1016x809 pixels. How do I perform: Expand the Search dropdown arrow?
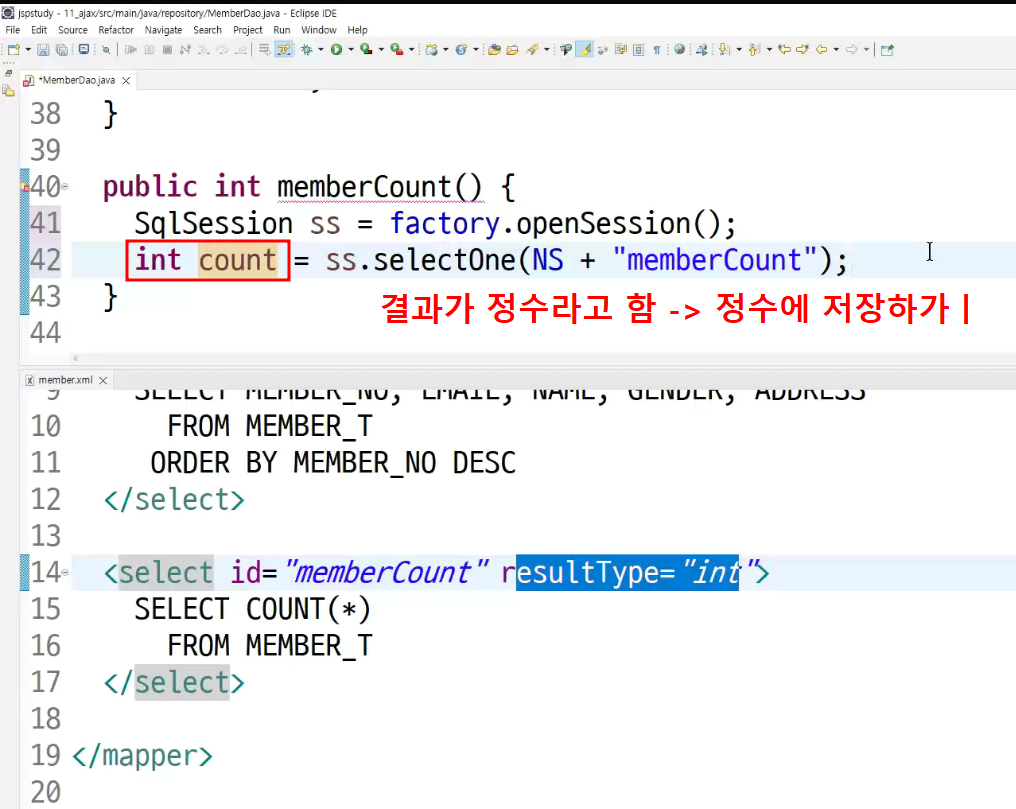pyautogui.click(x=547, y=49)
